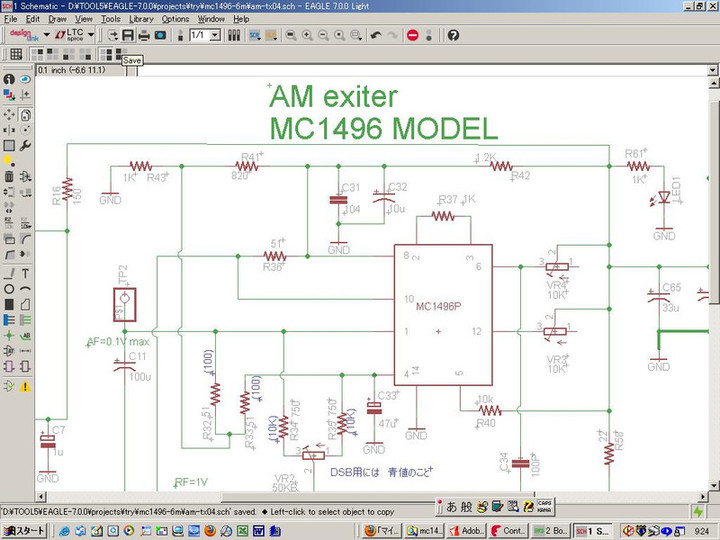The width and height of the screenshot is (720, 540).
Task: Click the Windows Start button
Action: (x=24, y=530)
